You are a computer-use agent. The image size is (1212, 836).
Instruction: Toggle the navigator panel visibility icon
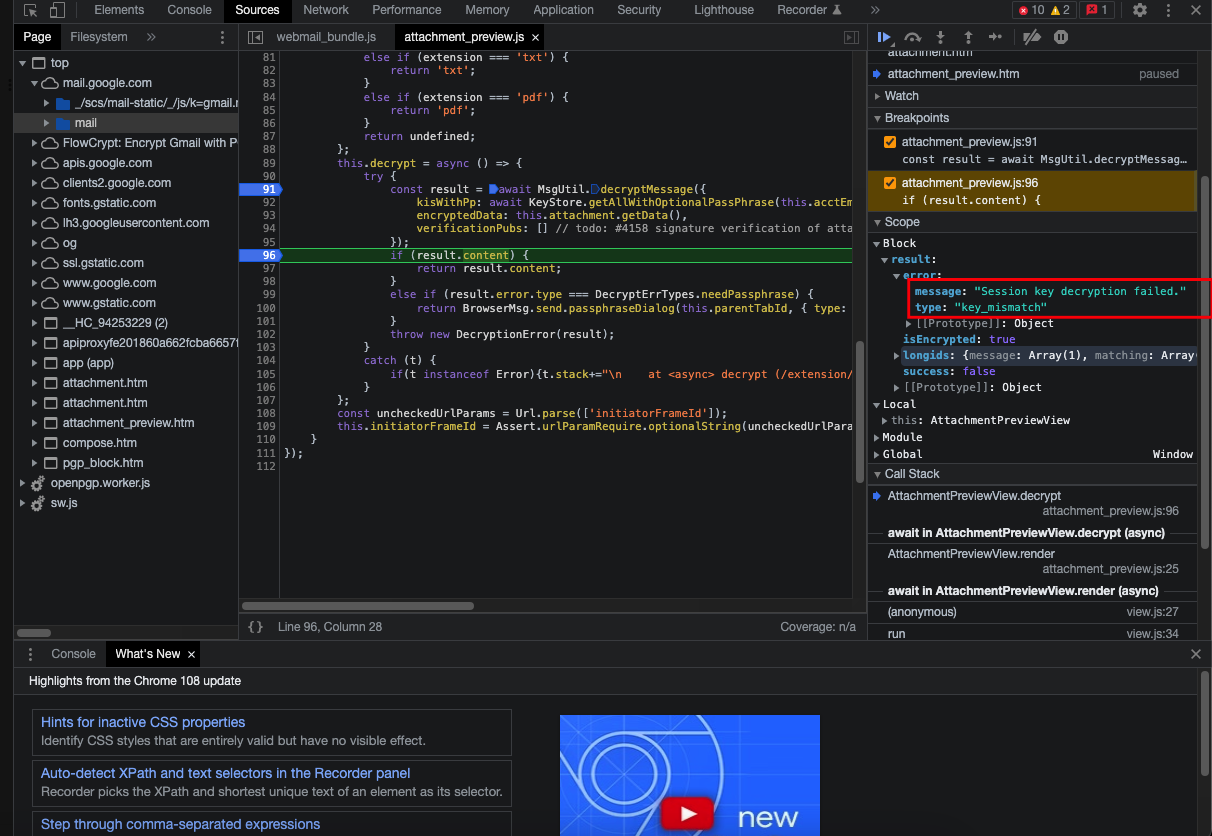coord(256,36)
